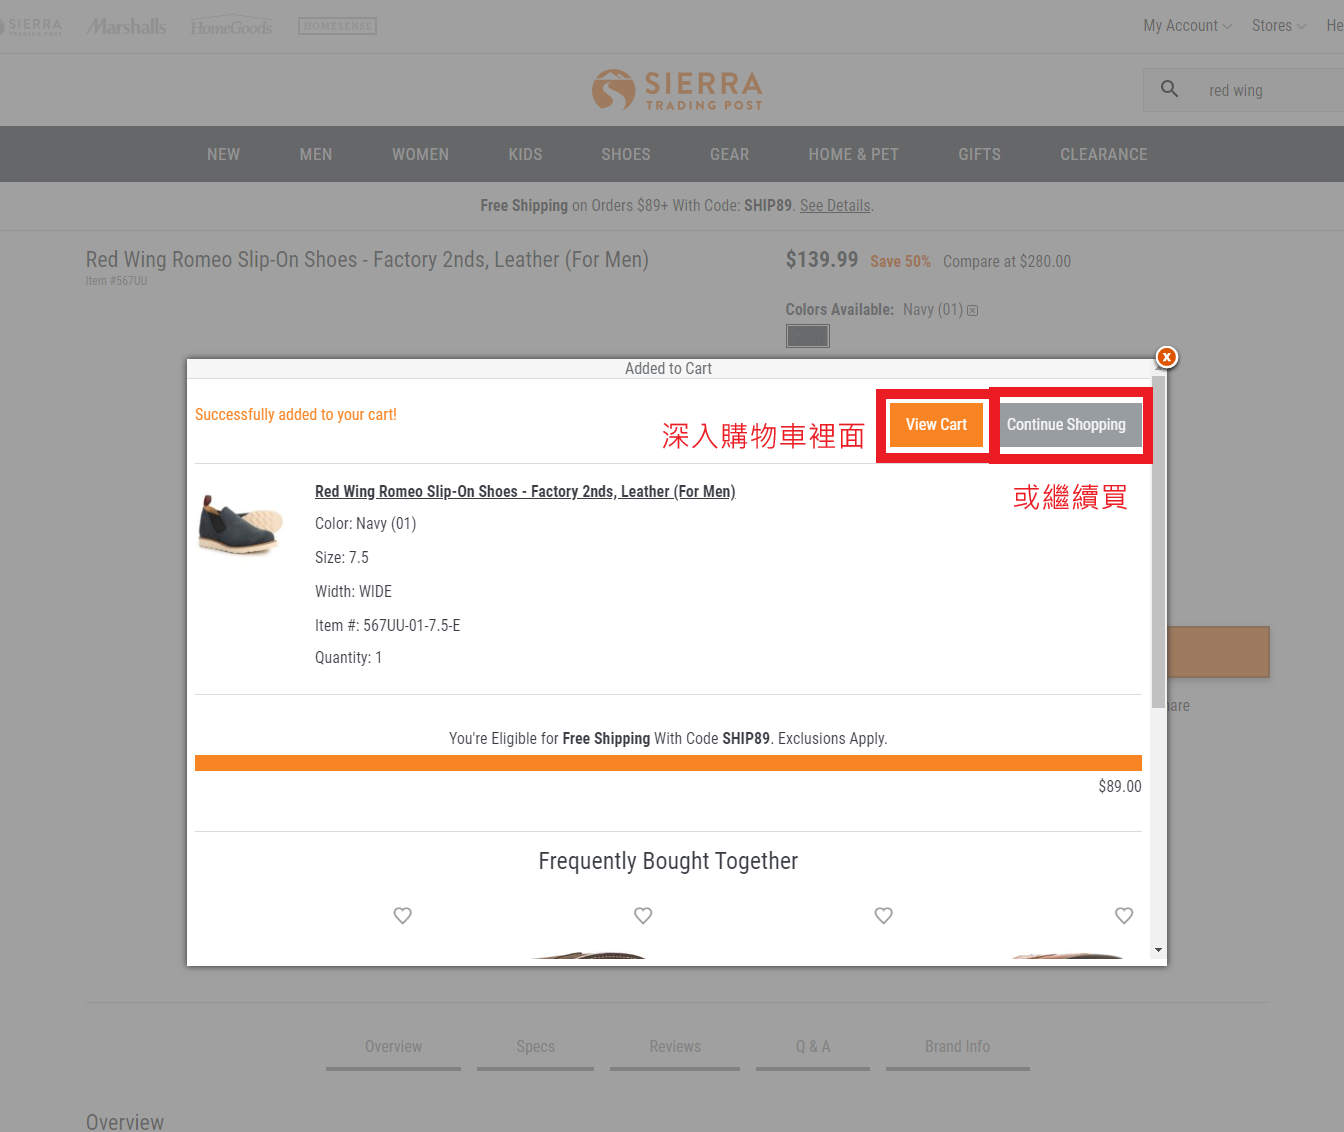Expand the Stores dropdown
Screen dimensions: 1344x1132
coord(1278,26)
